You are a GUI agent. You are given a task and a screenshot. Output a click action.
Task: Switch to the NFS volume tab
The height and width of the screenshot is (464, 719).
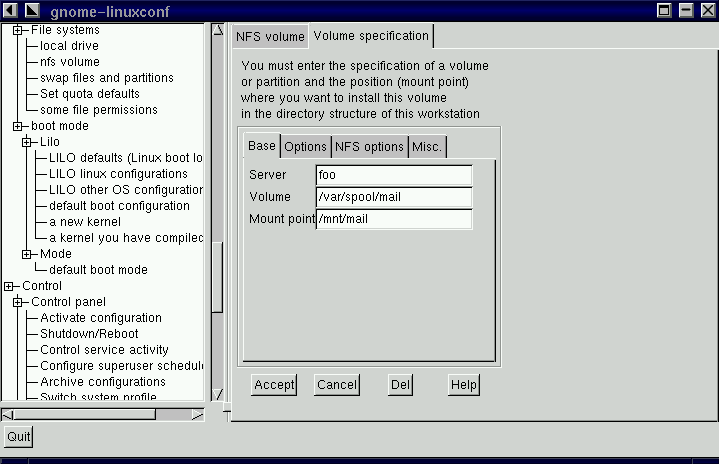coord(269,37)
